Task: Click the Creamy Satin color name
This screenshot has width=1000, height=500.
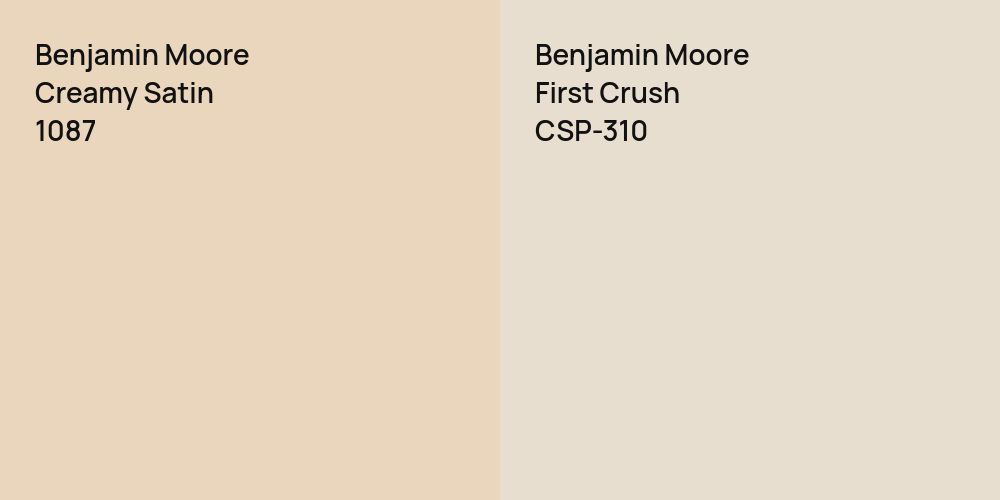Action: pyautogui.click(x=124, y=93)
